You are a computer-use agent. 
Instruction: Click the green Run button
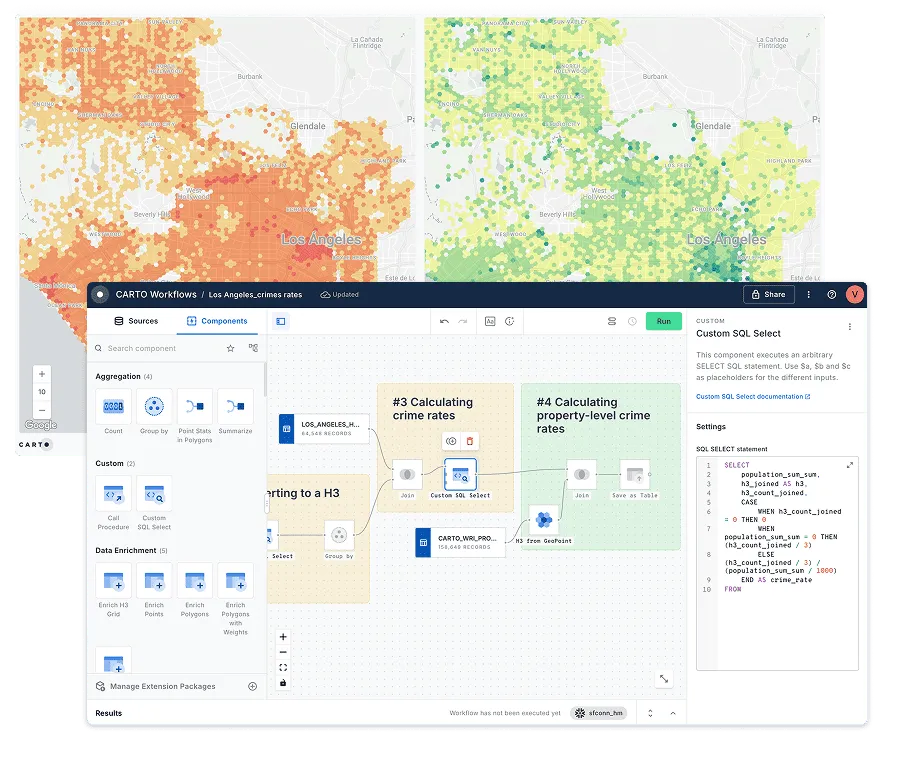point(664,321)
